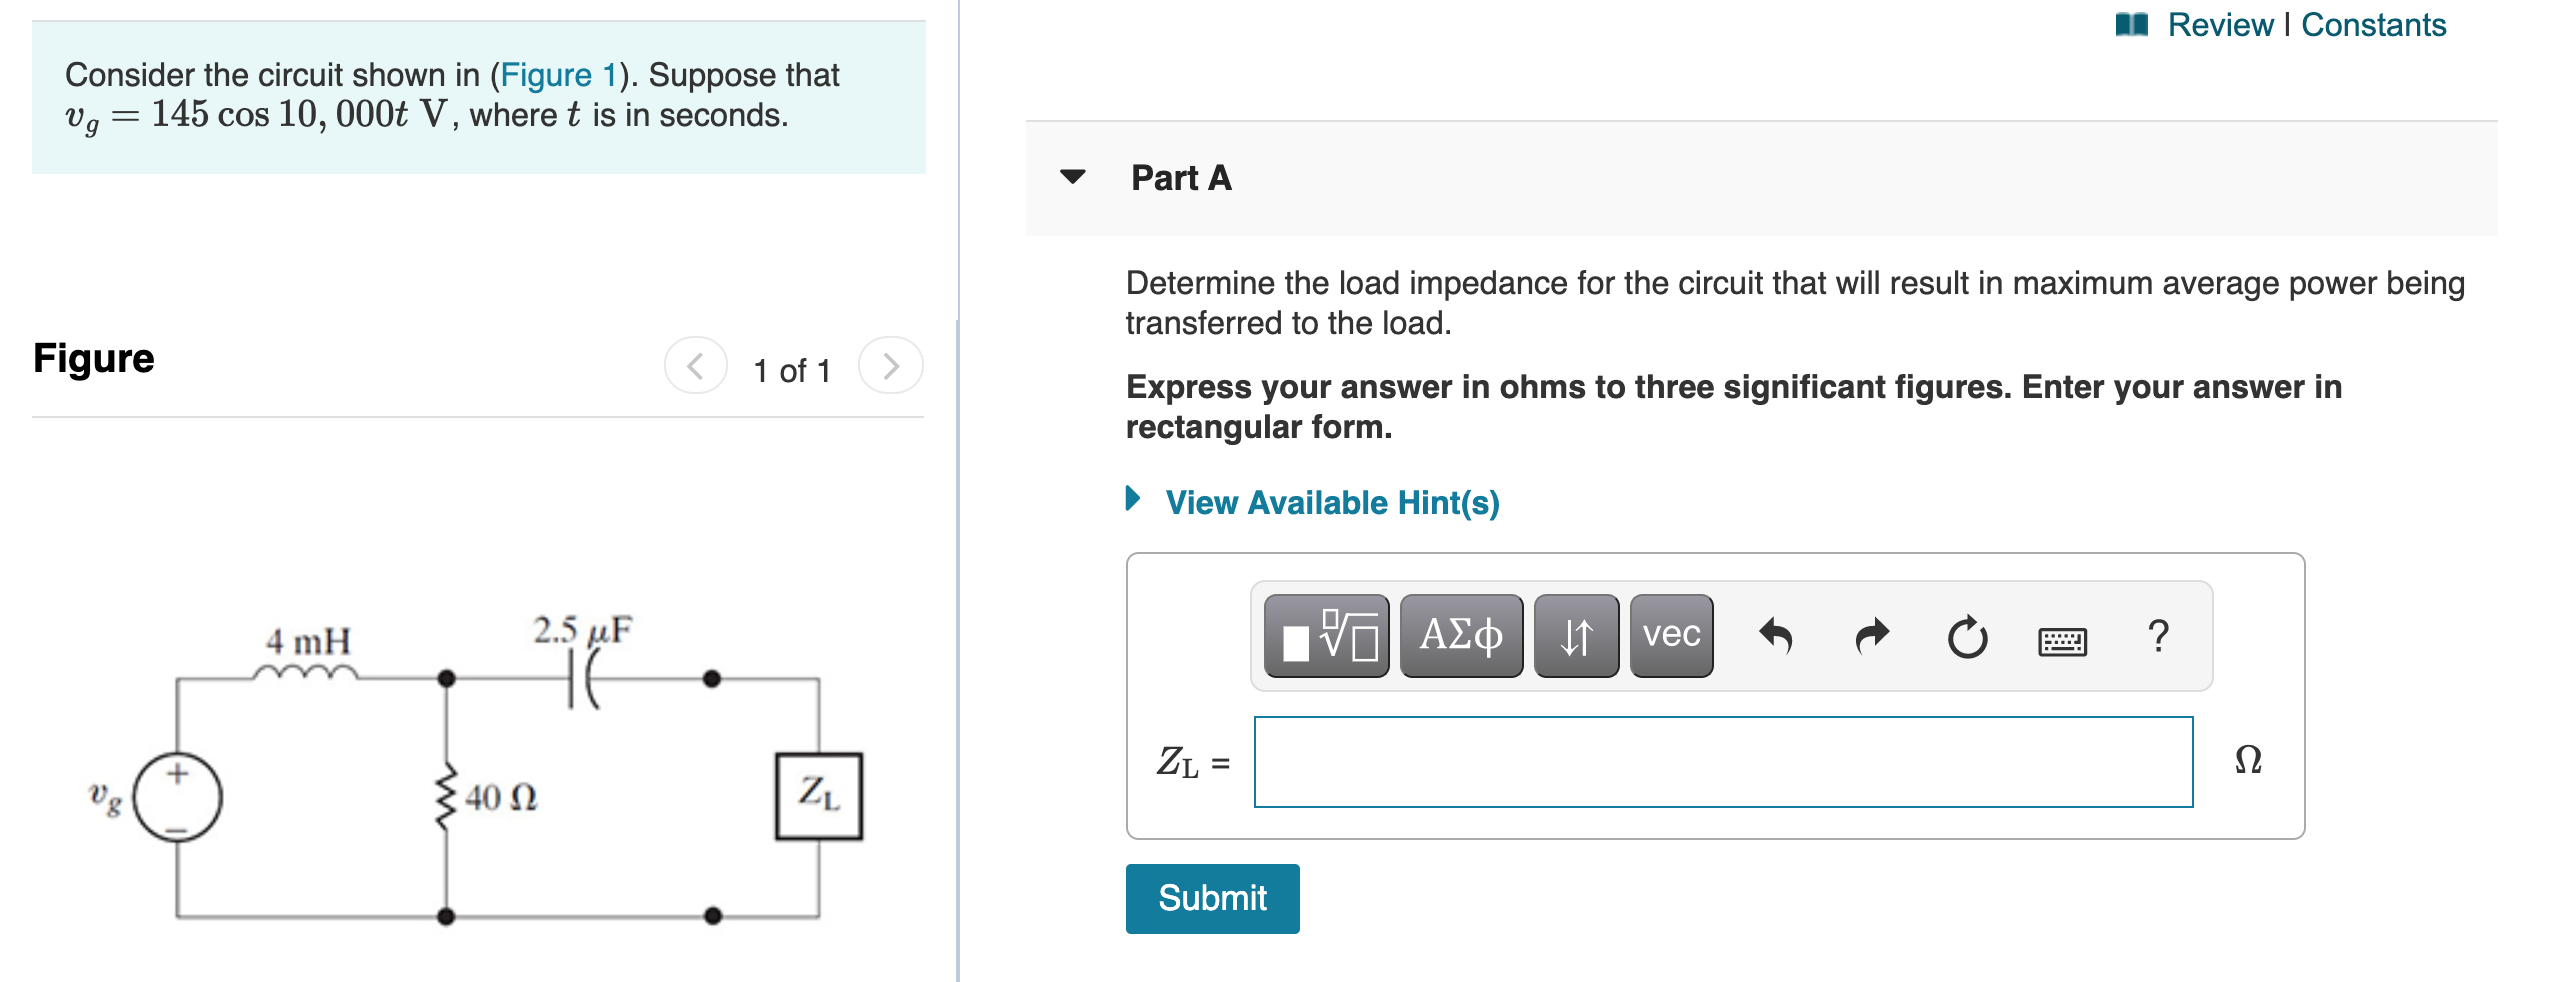This screenshot has height=982, width=2560.
Task: Open the Constants link
Action: (x=2373, y=24)
